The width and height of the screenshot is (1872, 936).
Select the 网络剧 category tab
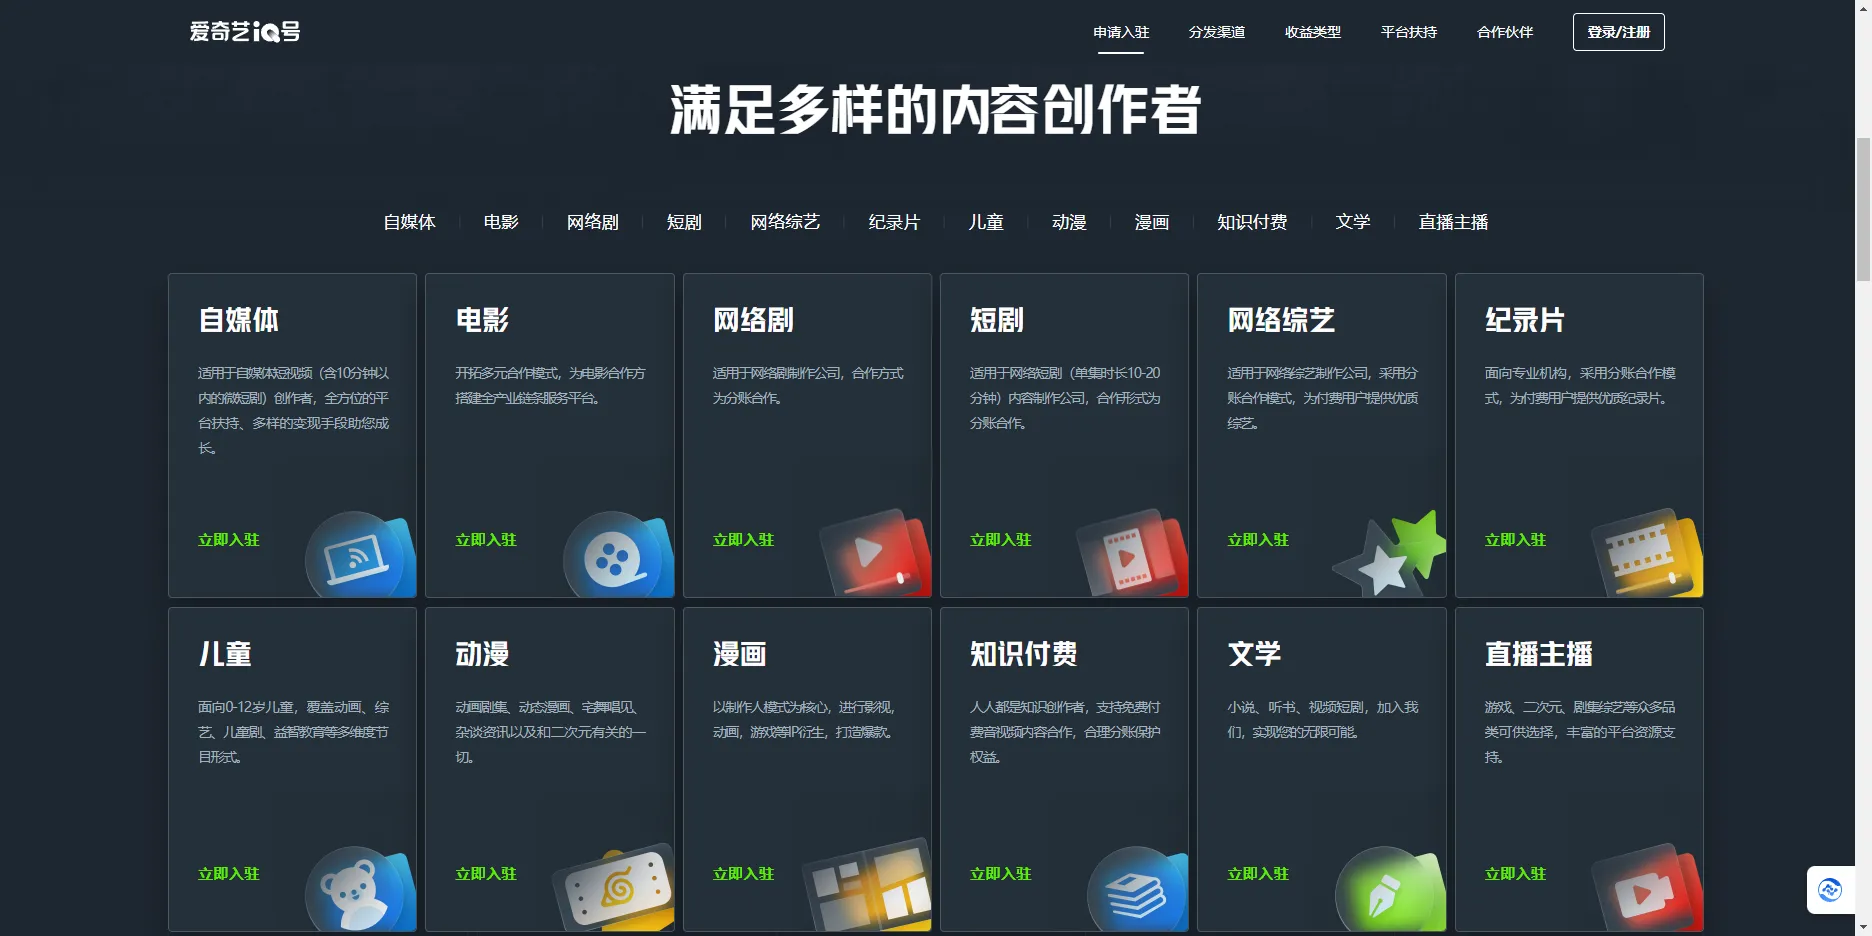(x=593, y=222)
